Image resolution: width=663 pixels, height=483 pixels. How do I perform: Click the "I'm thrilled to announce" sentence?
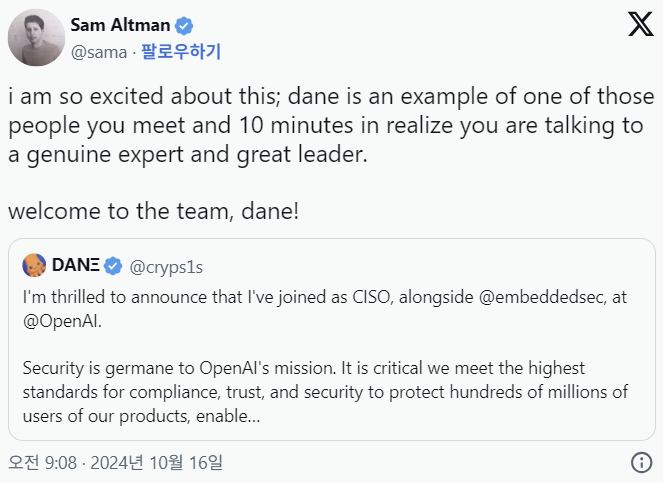(x=300, y=296)
